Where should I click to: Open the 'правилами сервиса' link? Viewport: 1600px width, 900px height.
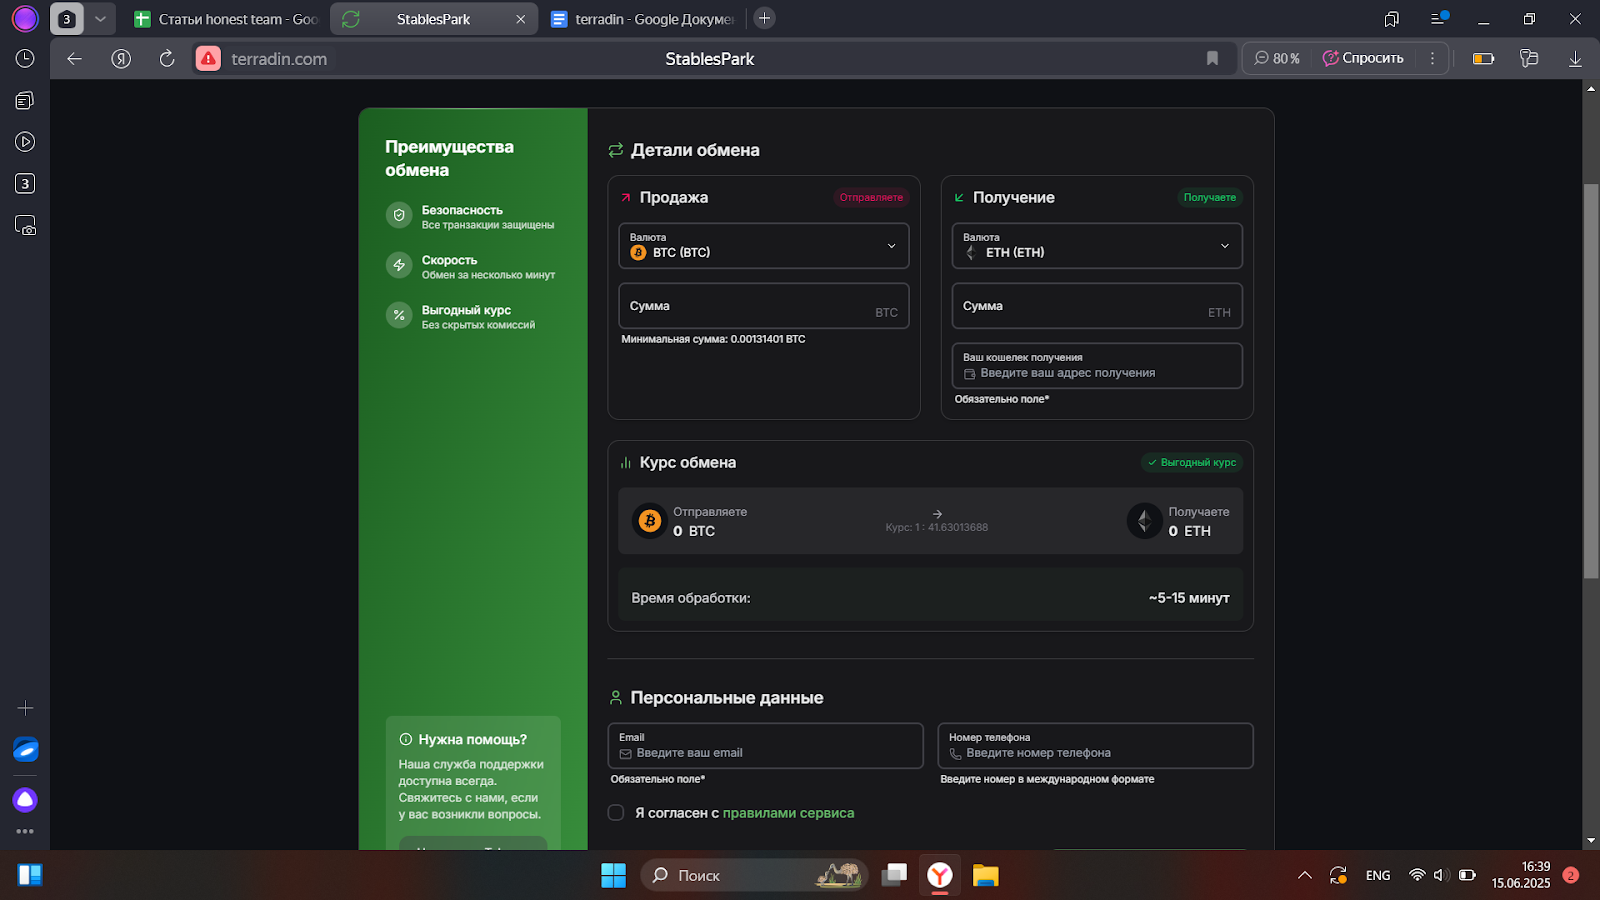[x=788, y=813]
